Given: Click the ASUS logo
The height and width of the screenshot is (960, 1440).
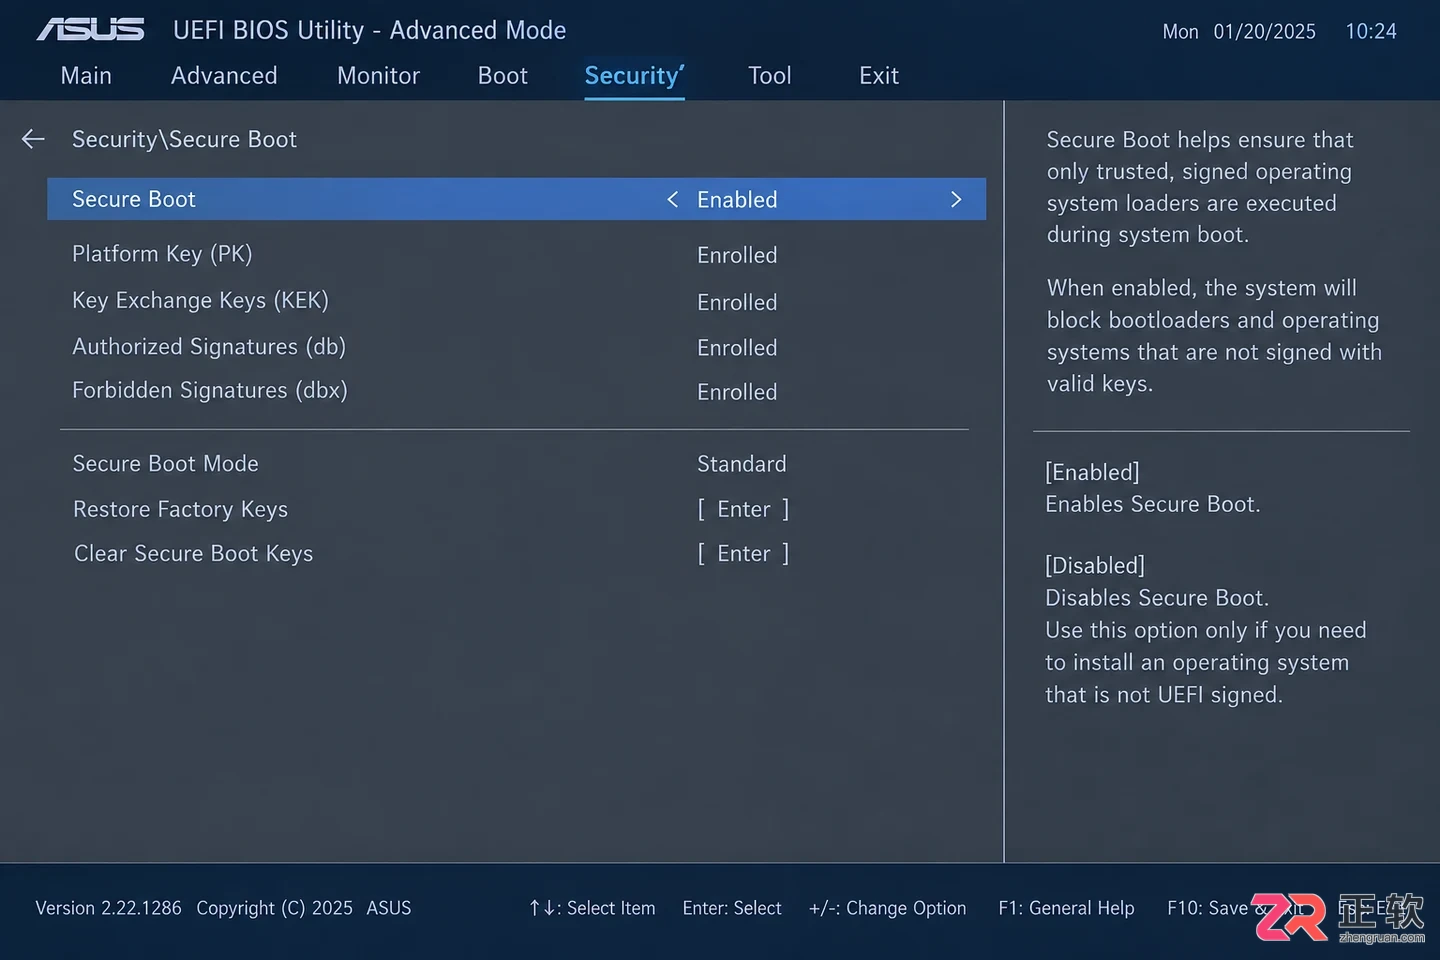Looking at the screenshot, I should (x=91, y=30).
